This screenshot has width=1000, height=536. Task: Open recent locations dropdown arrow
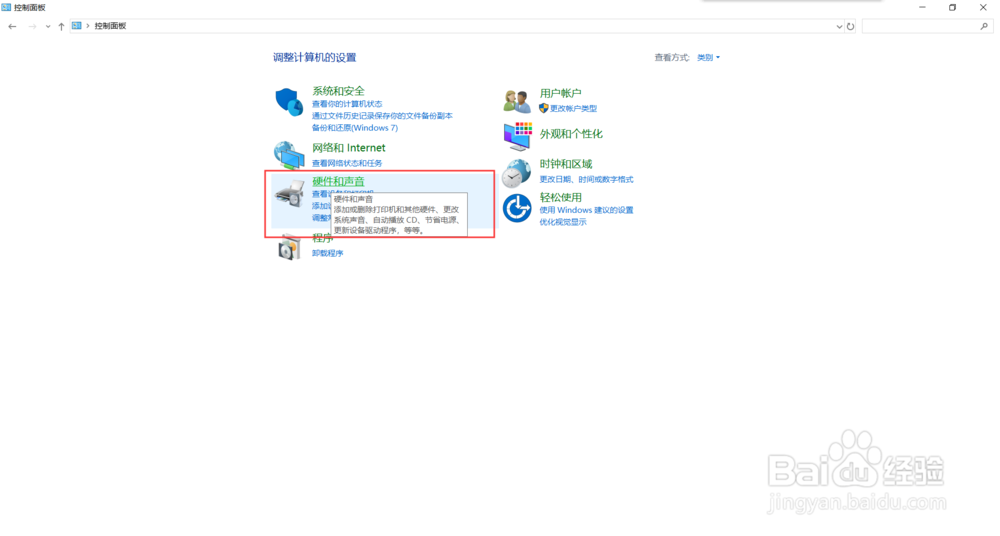click(x=48, y=26)
